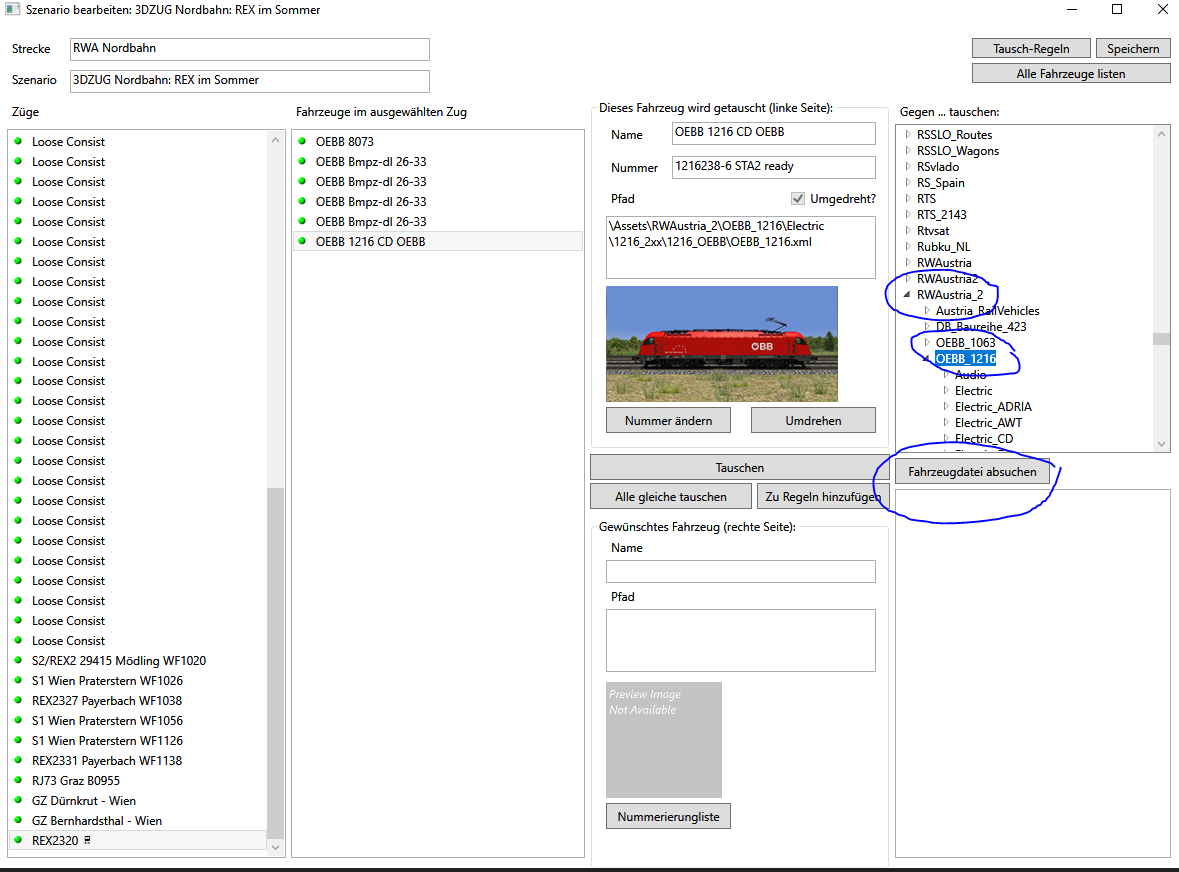Expand the Rubku_NL node
Image resolution: width=1179 pixels, height=872 pixels.
click(908, 247)
